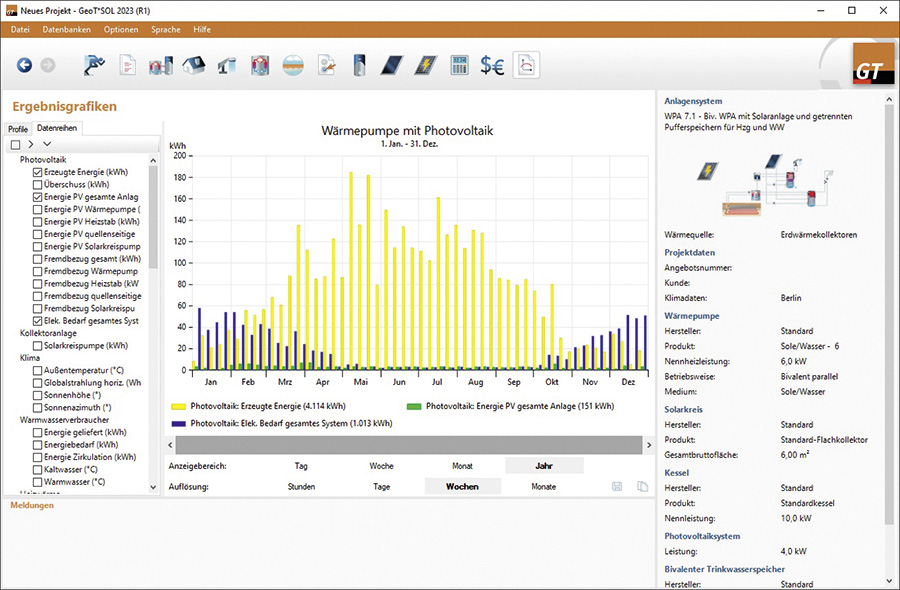This screenshot has height=590, width=900.
Task: Set resolution to Tage
Action: (x=381, y=487)
